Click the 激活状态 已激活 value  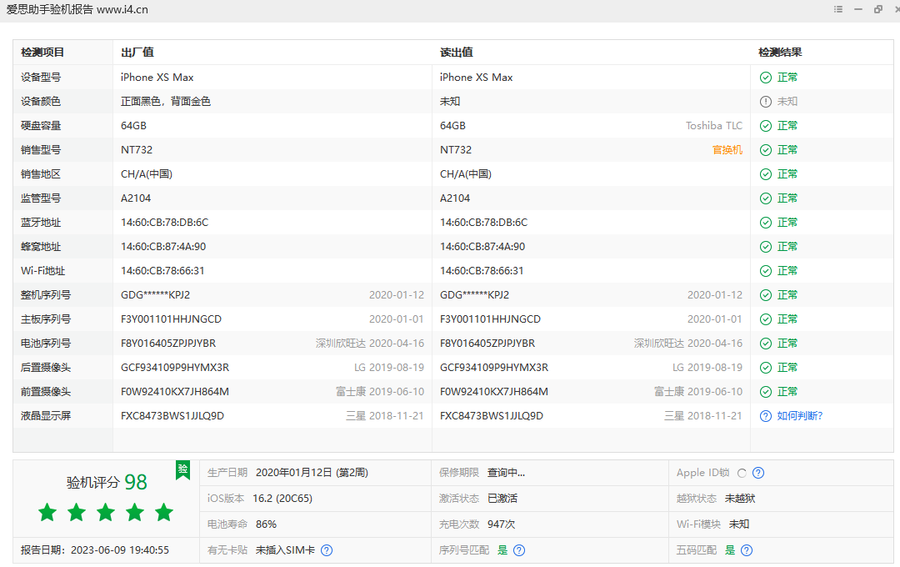pyautogui.click(x=502, y=499)
